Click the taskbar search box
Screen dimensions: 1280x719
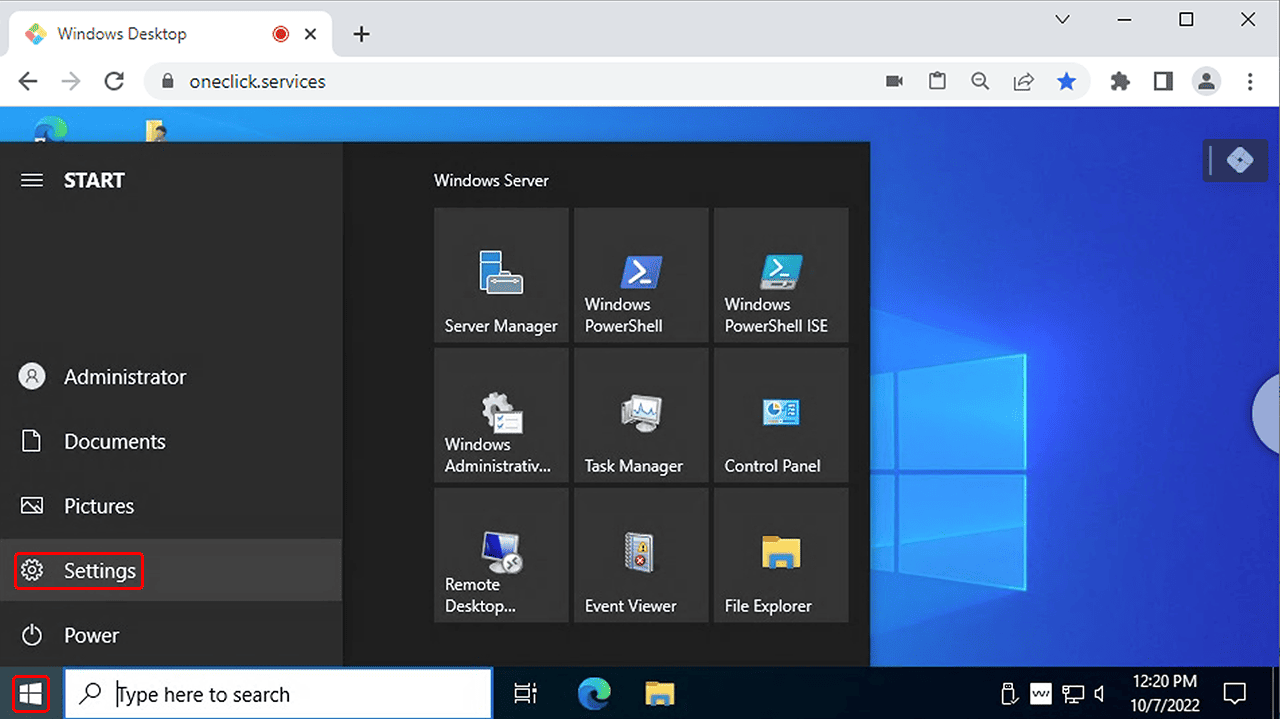pos(290,694)
